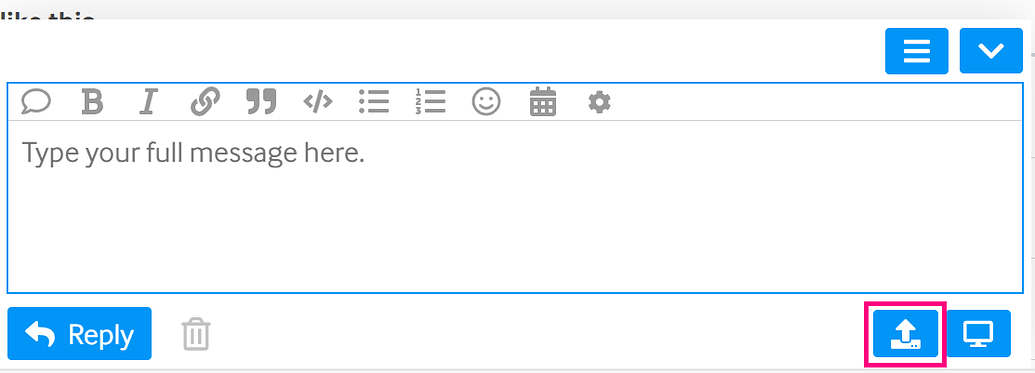The height and width of the screenshot is (373, 1035).
Task: Click the curved arrow icon on Reply
Action: pos(40,335)
